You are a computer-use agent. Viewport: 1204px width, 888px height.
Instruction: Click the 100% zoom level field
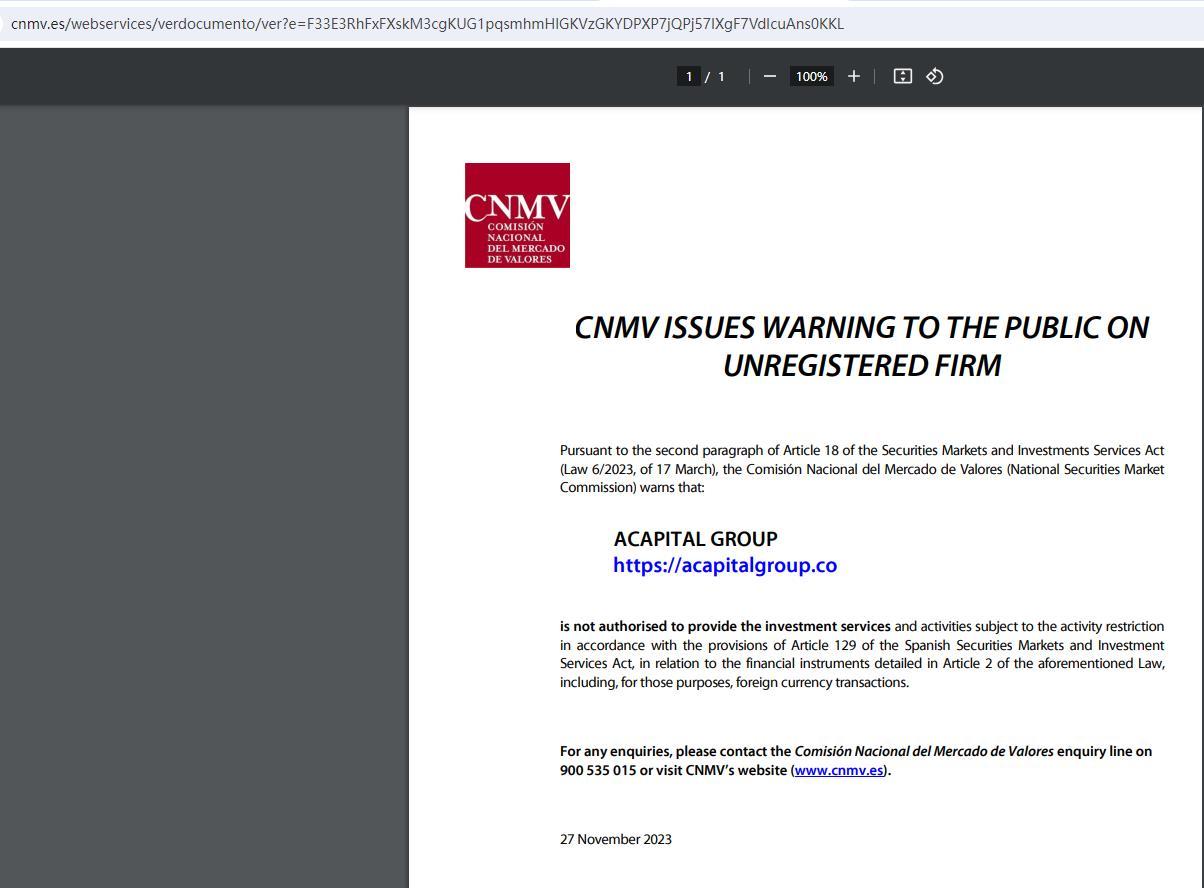pos(811,76)
